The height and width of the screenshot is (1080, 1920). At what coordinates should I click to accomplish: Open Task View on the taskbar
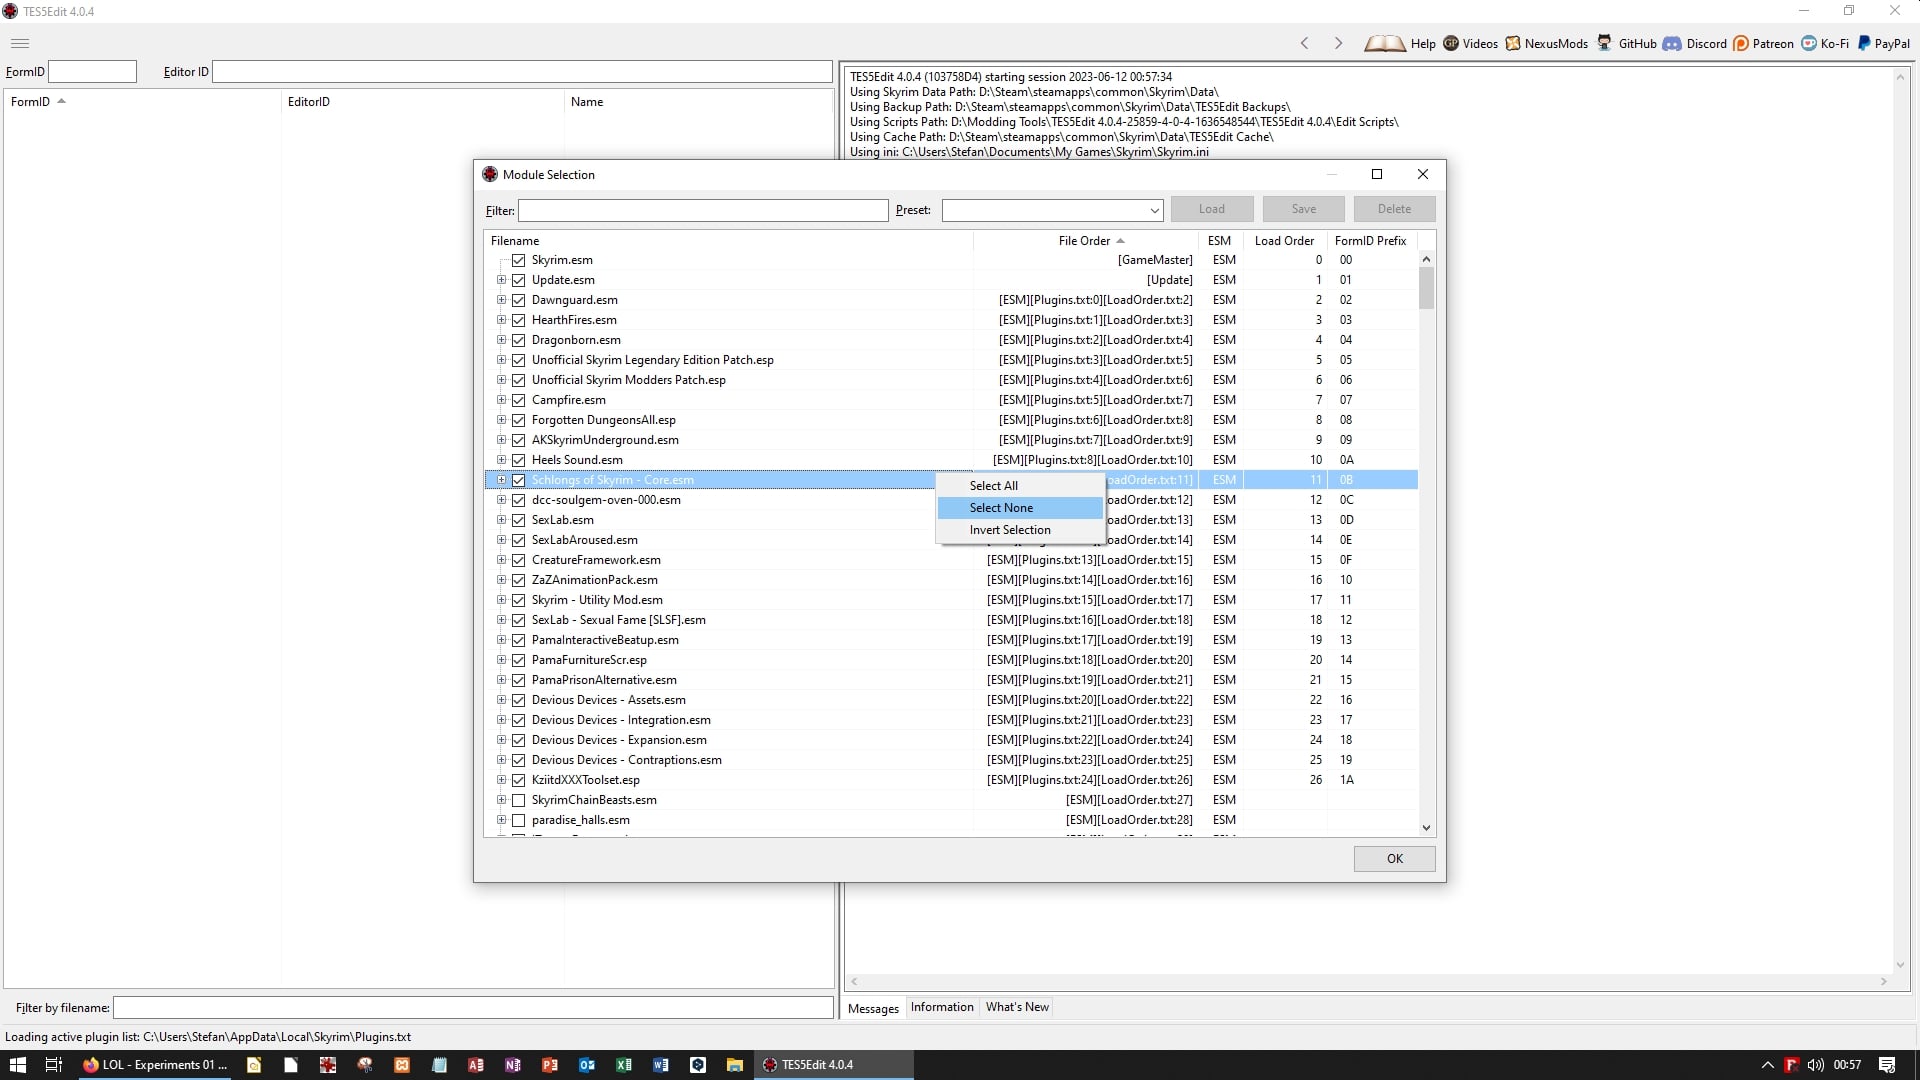(x=54, y=1065)
